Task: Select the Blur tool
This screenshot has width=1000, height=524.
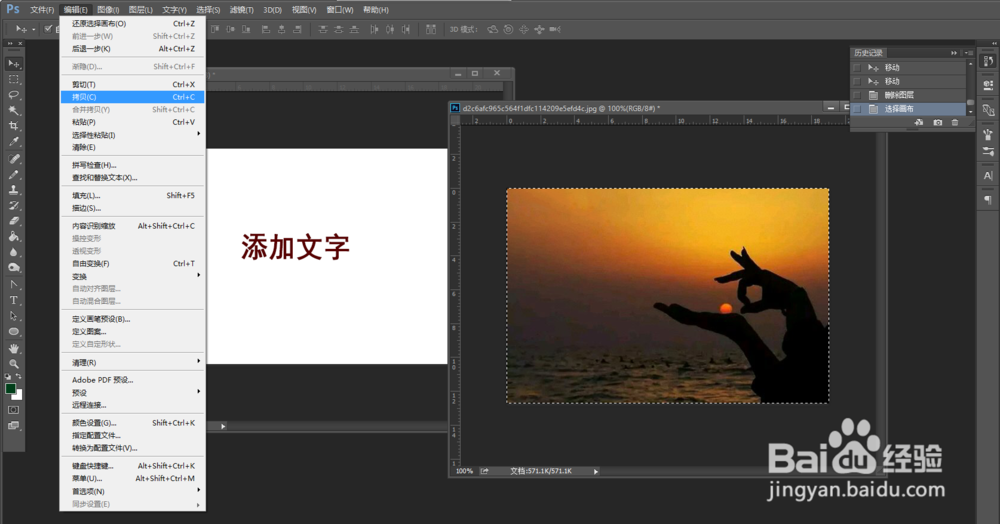Action: point(13,252)
